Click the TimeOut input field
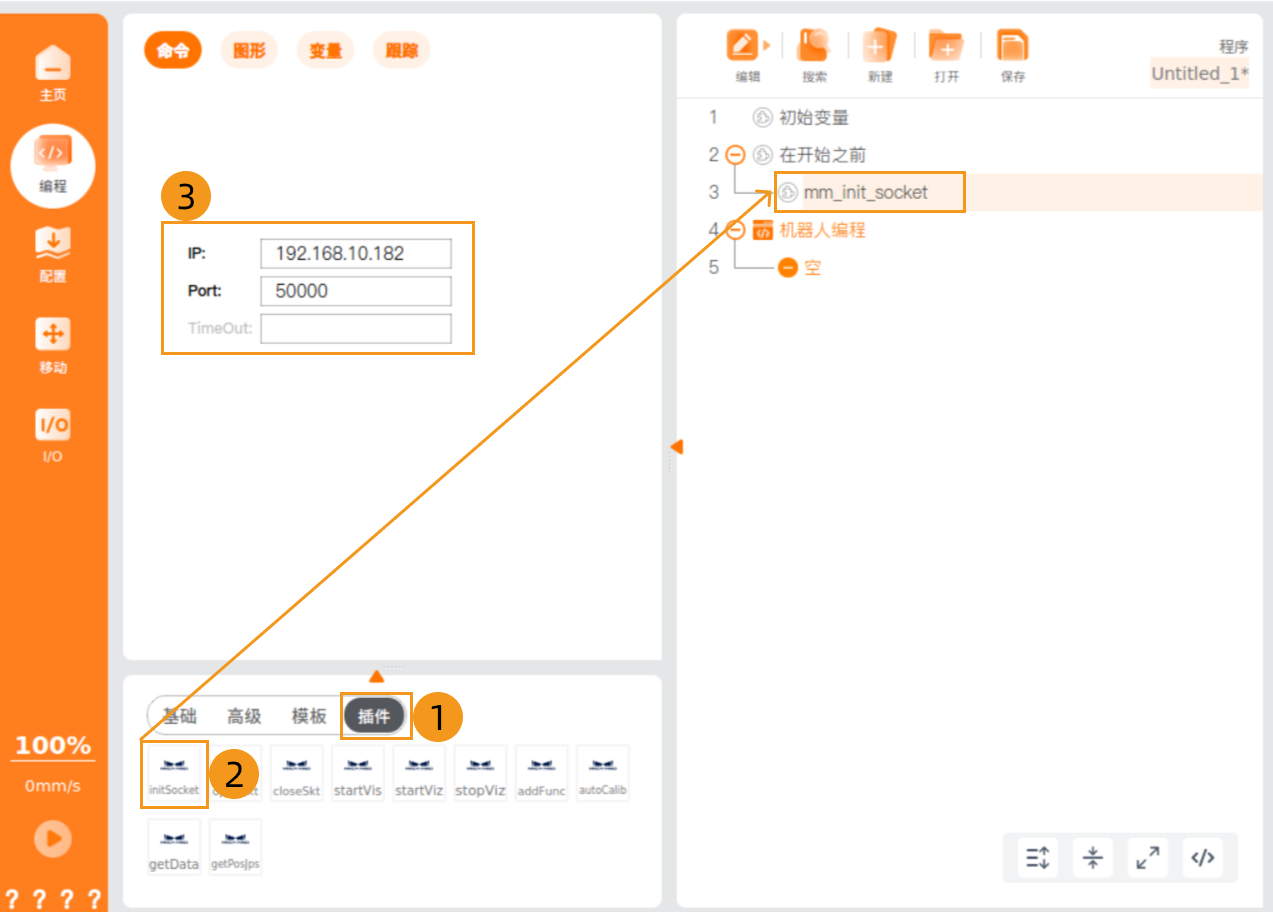Image resolution: width=1273 pixels, height=912 pixels. tap(356, 329)
